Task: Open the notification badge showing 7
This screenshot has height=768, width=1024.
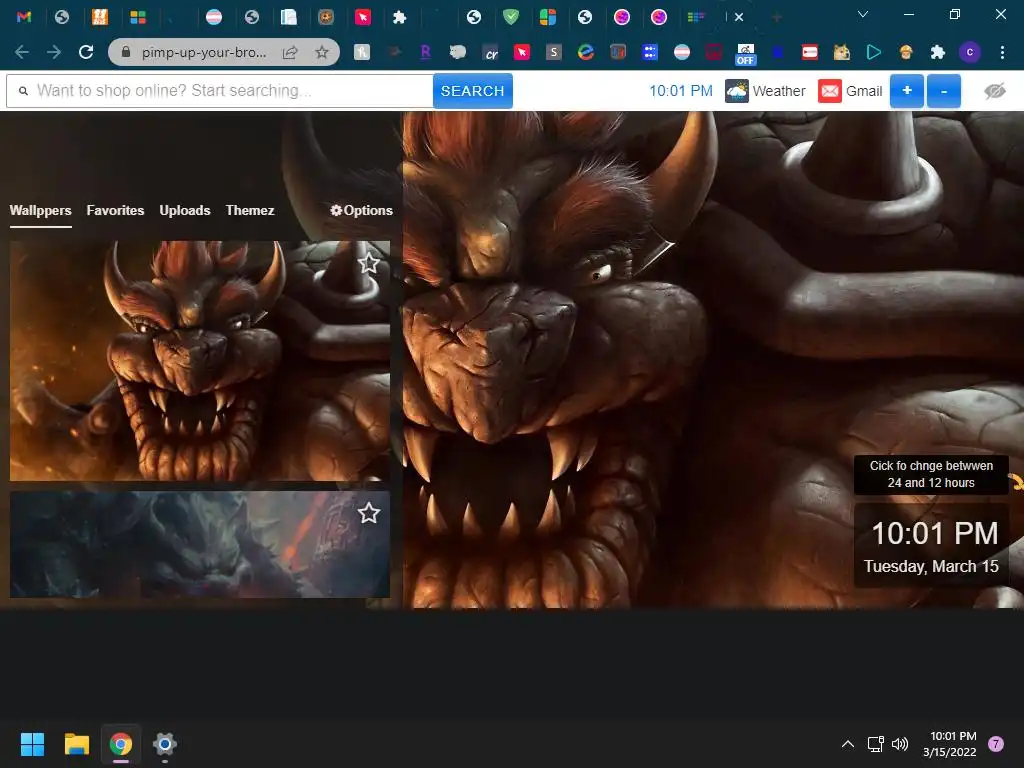Action: pyautogui.click(x=995, y=744)
